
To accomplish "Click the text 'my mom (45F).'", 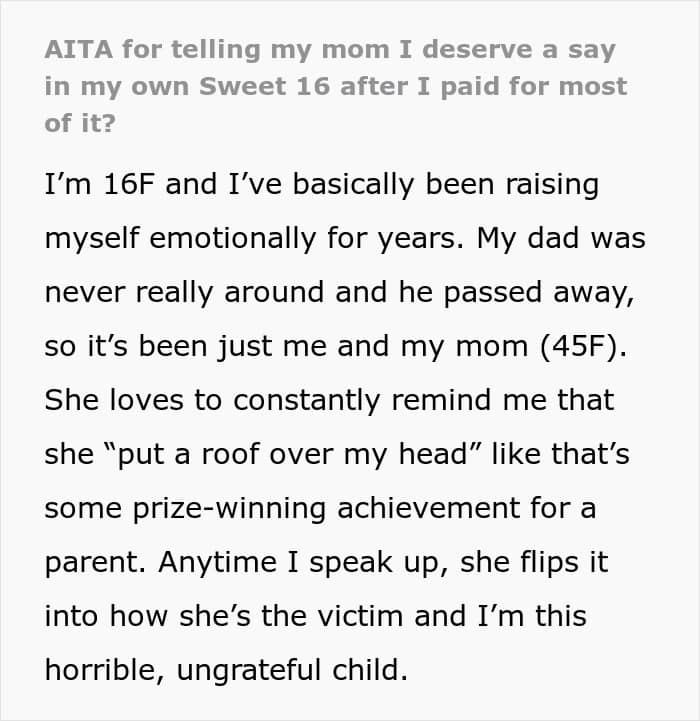I will click(x=513, y=346).
